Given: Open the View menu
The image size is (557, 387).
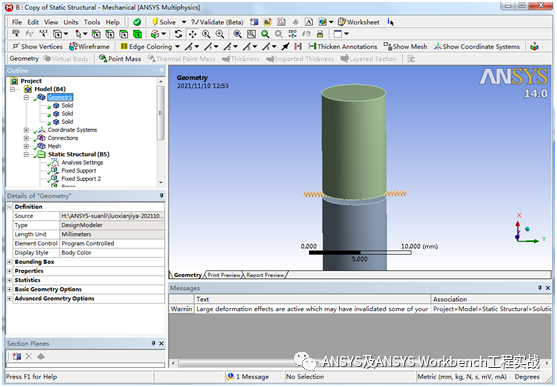Looking at the screenshot, I should point(51,22).
